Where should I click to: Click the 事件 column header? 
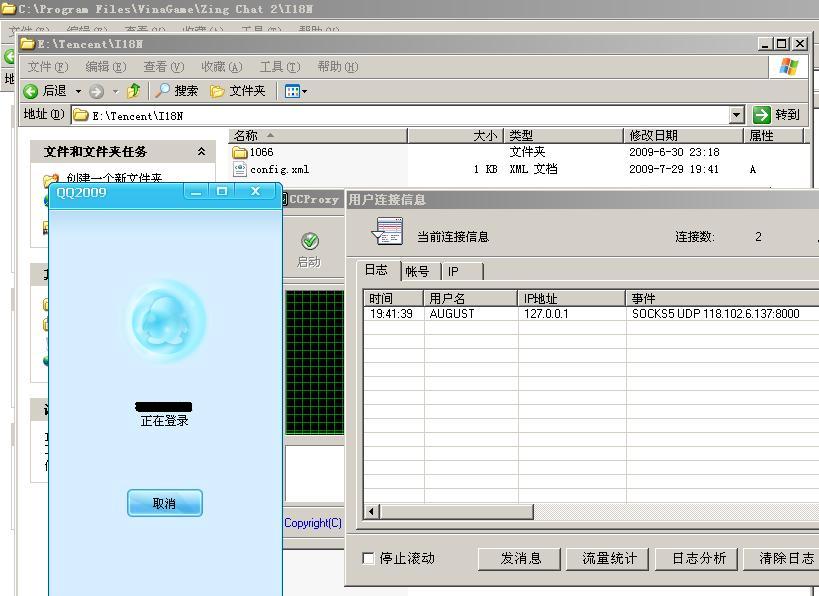(x=722, y=298)
